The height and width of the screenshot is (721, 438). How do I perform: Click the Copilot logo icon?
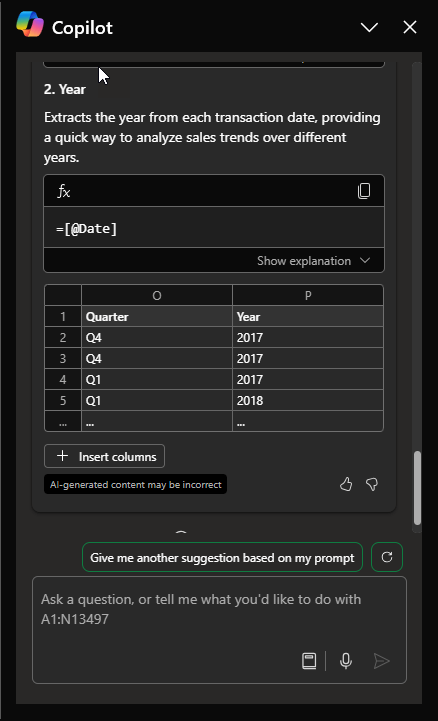pos(30,24)
